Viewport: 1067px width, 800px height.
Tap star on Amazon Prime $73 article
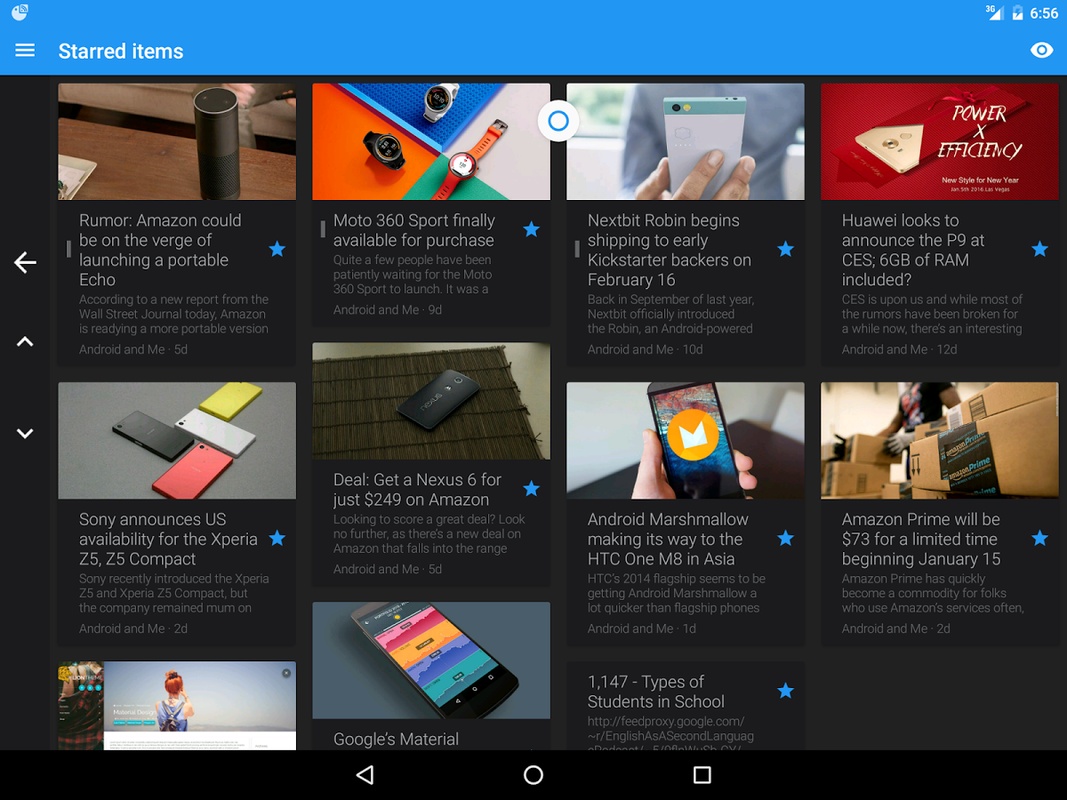(1040, 538)
